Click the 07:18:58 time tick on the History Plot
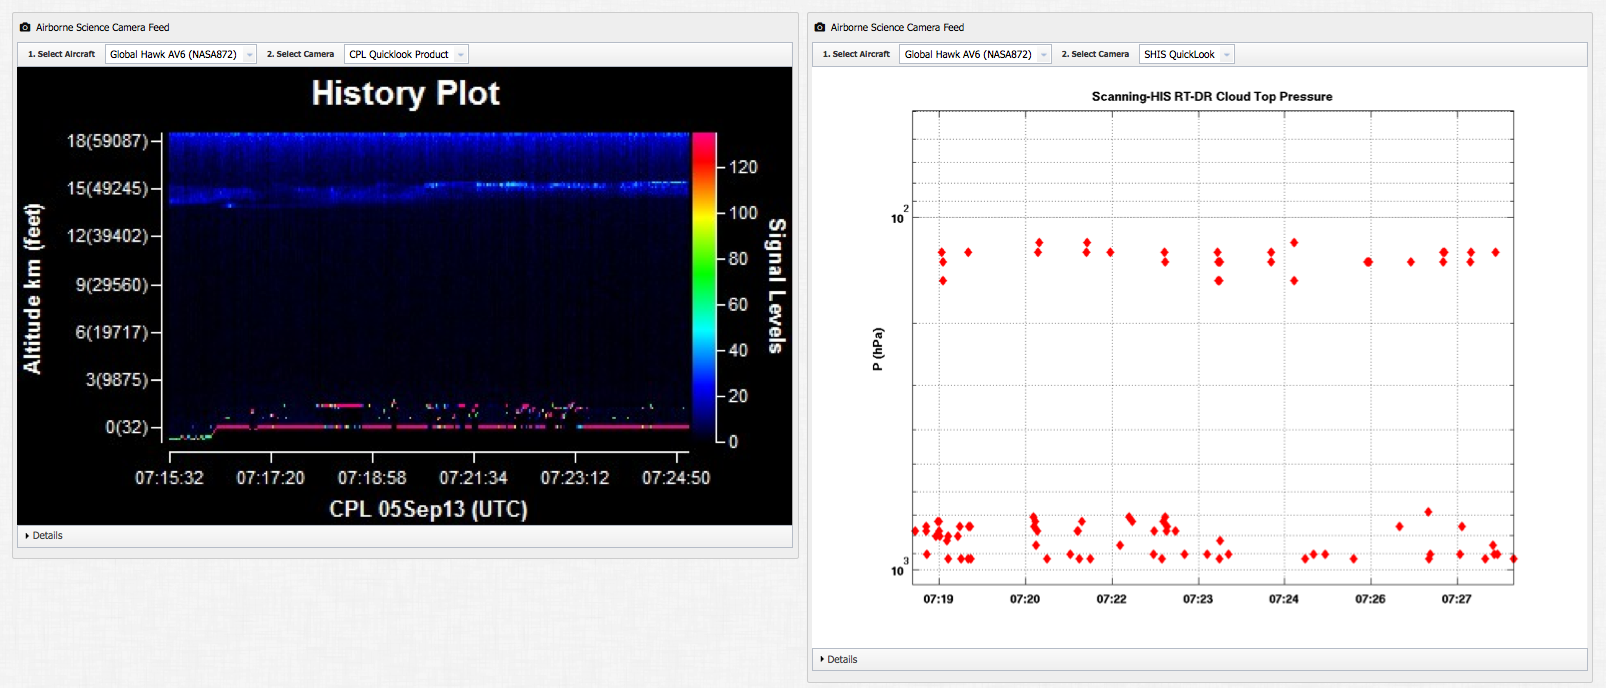This screenshot has height=688, width=1606. tap(372, 478)
